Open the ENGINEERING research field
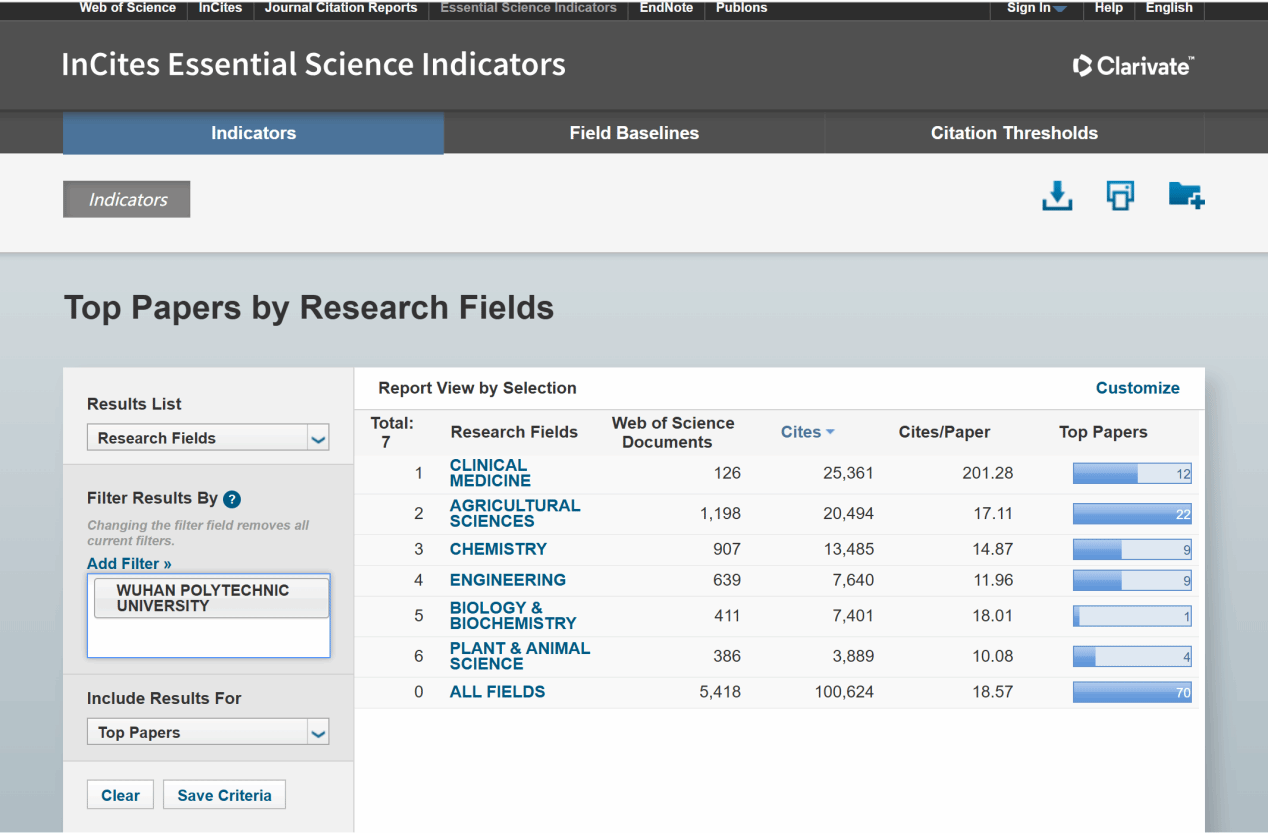The width and height of the screenshot is (1268, 833). [x=507, y=580]
